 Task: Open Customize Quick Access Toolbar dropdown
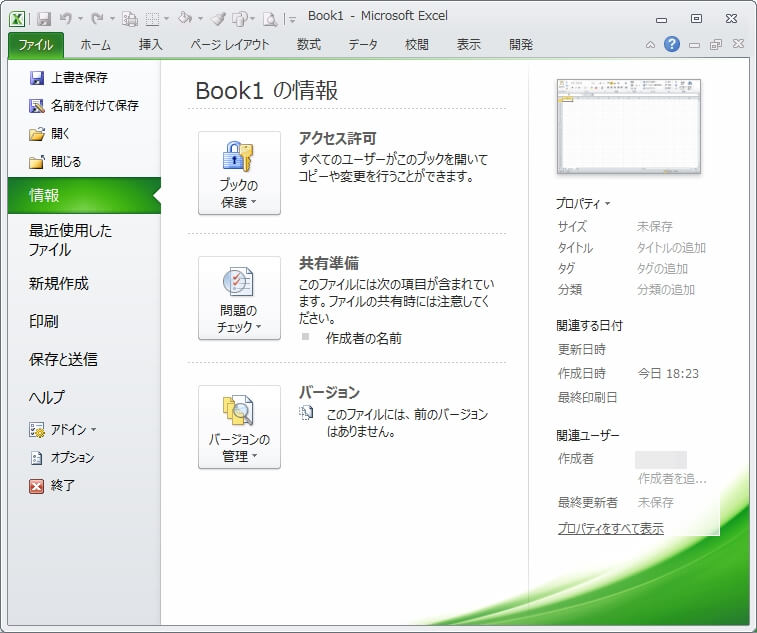292,20
